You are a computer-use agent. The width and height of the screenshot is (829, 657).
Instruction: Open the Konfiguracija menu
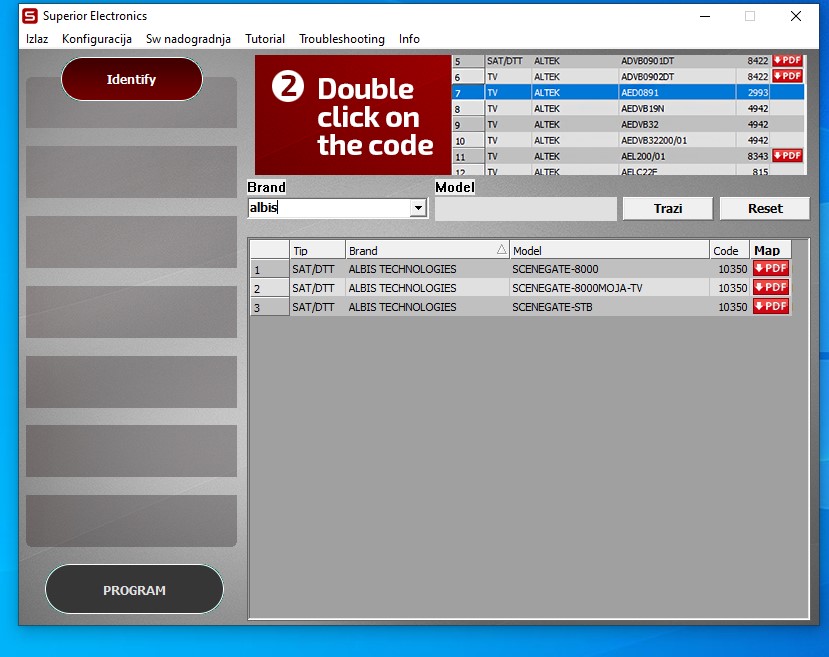click(97, 39)
